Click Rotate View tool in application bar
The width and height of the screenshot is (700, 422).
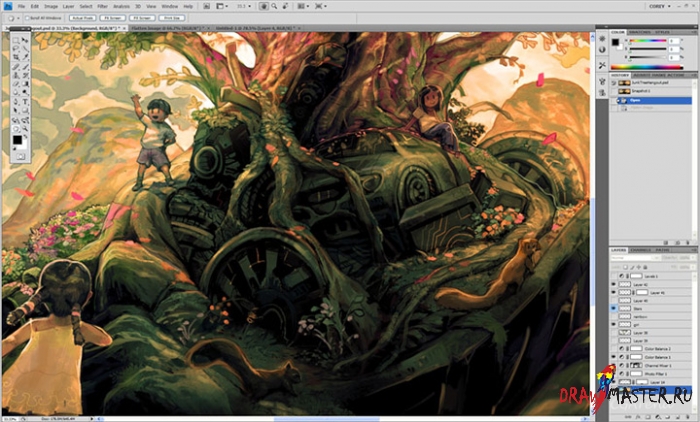[285, 6]
